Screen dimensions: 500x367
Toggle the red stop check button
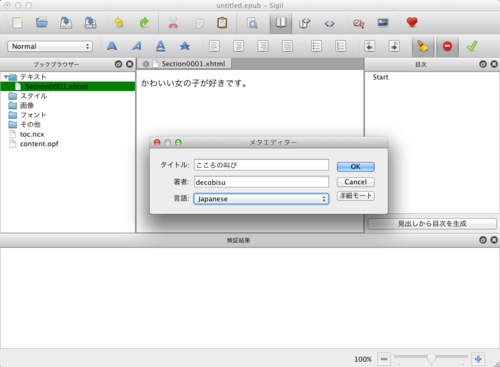click(447, 46)
